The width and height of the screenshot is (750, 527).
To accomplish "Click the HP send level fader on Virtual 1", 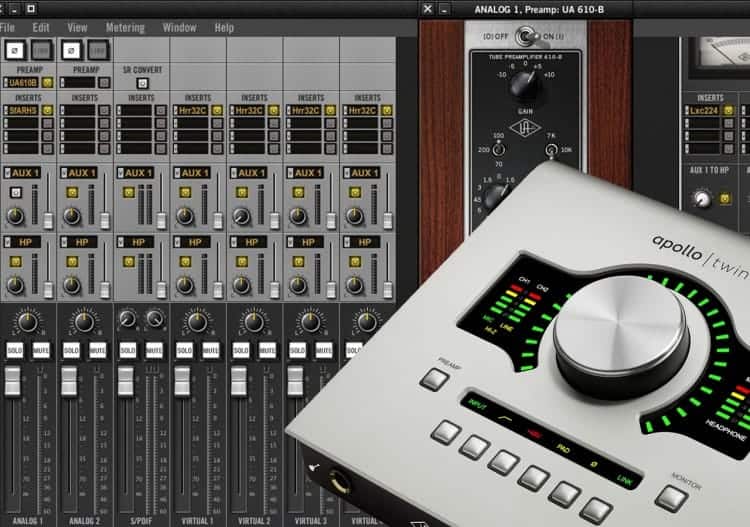I will 218,290.
